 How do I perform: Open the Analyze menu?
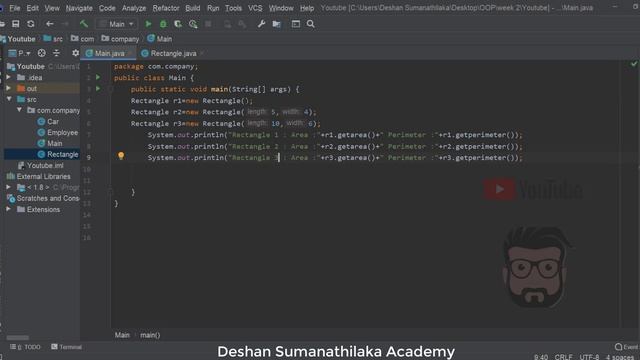[x=134, y=8]
